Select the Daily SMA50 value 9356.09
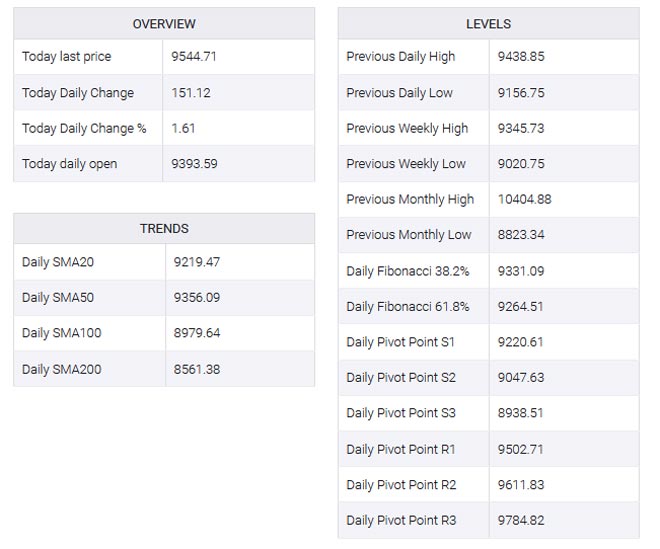Viewport: 660px width, 549px height. (x=196, y=298)
